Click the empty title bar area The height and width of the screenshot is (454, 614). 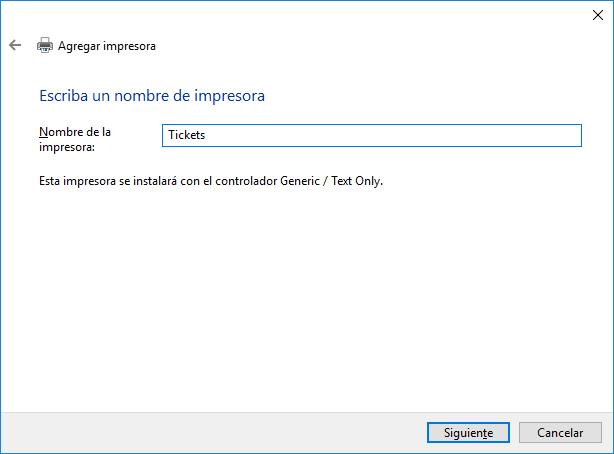click(x=300, y=14)
